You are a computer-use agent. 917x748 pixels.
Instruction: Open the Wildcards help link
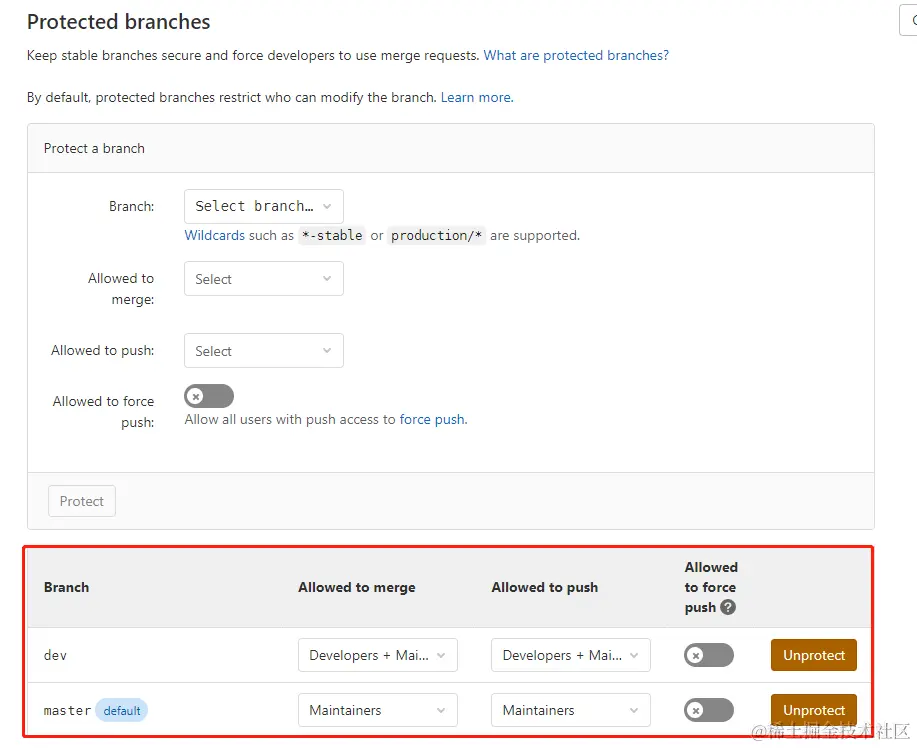click(215, 235)
